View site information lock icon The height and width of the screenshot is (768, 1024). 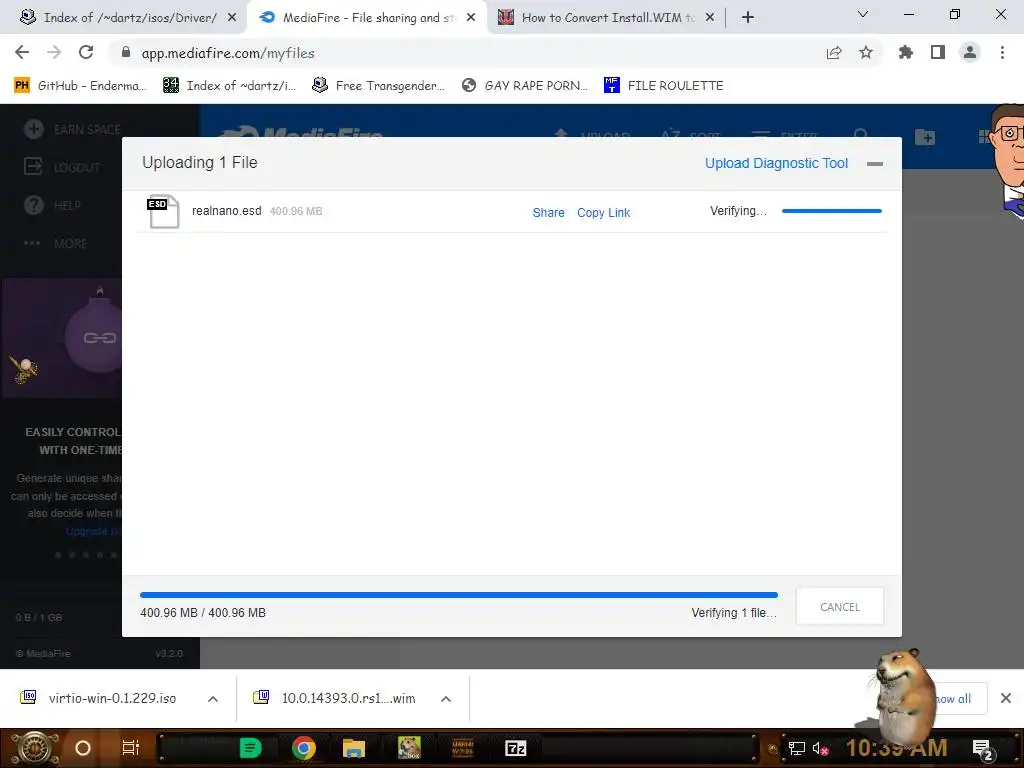tap(127, 53)
